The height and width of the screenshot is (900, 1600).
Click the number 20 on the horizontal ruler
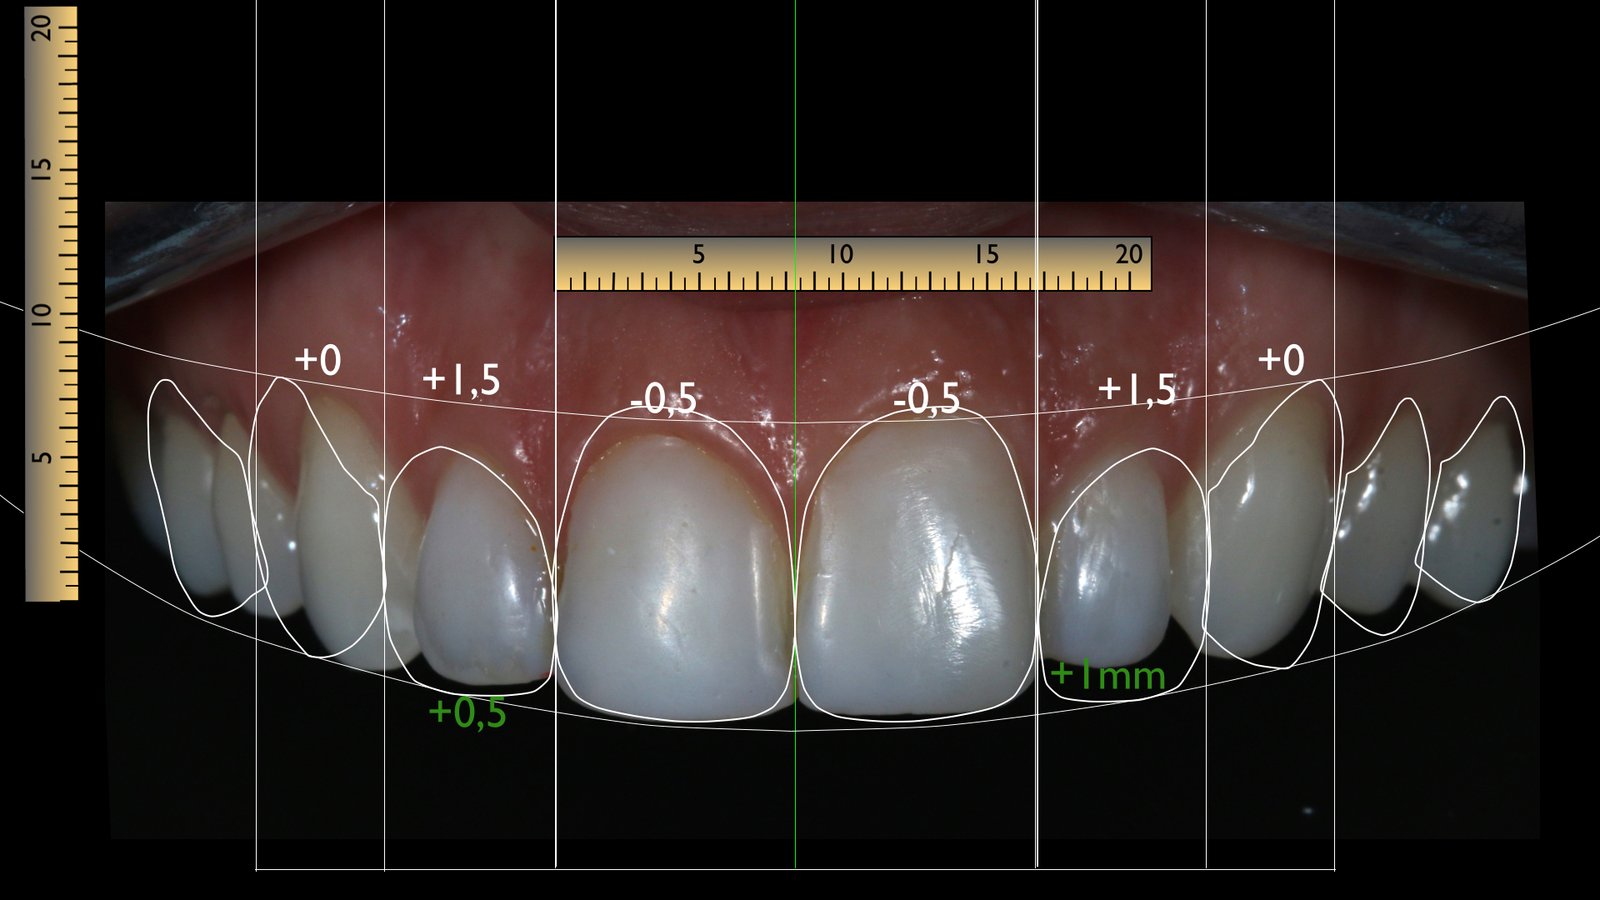pos(1129,254)
